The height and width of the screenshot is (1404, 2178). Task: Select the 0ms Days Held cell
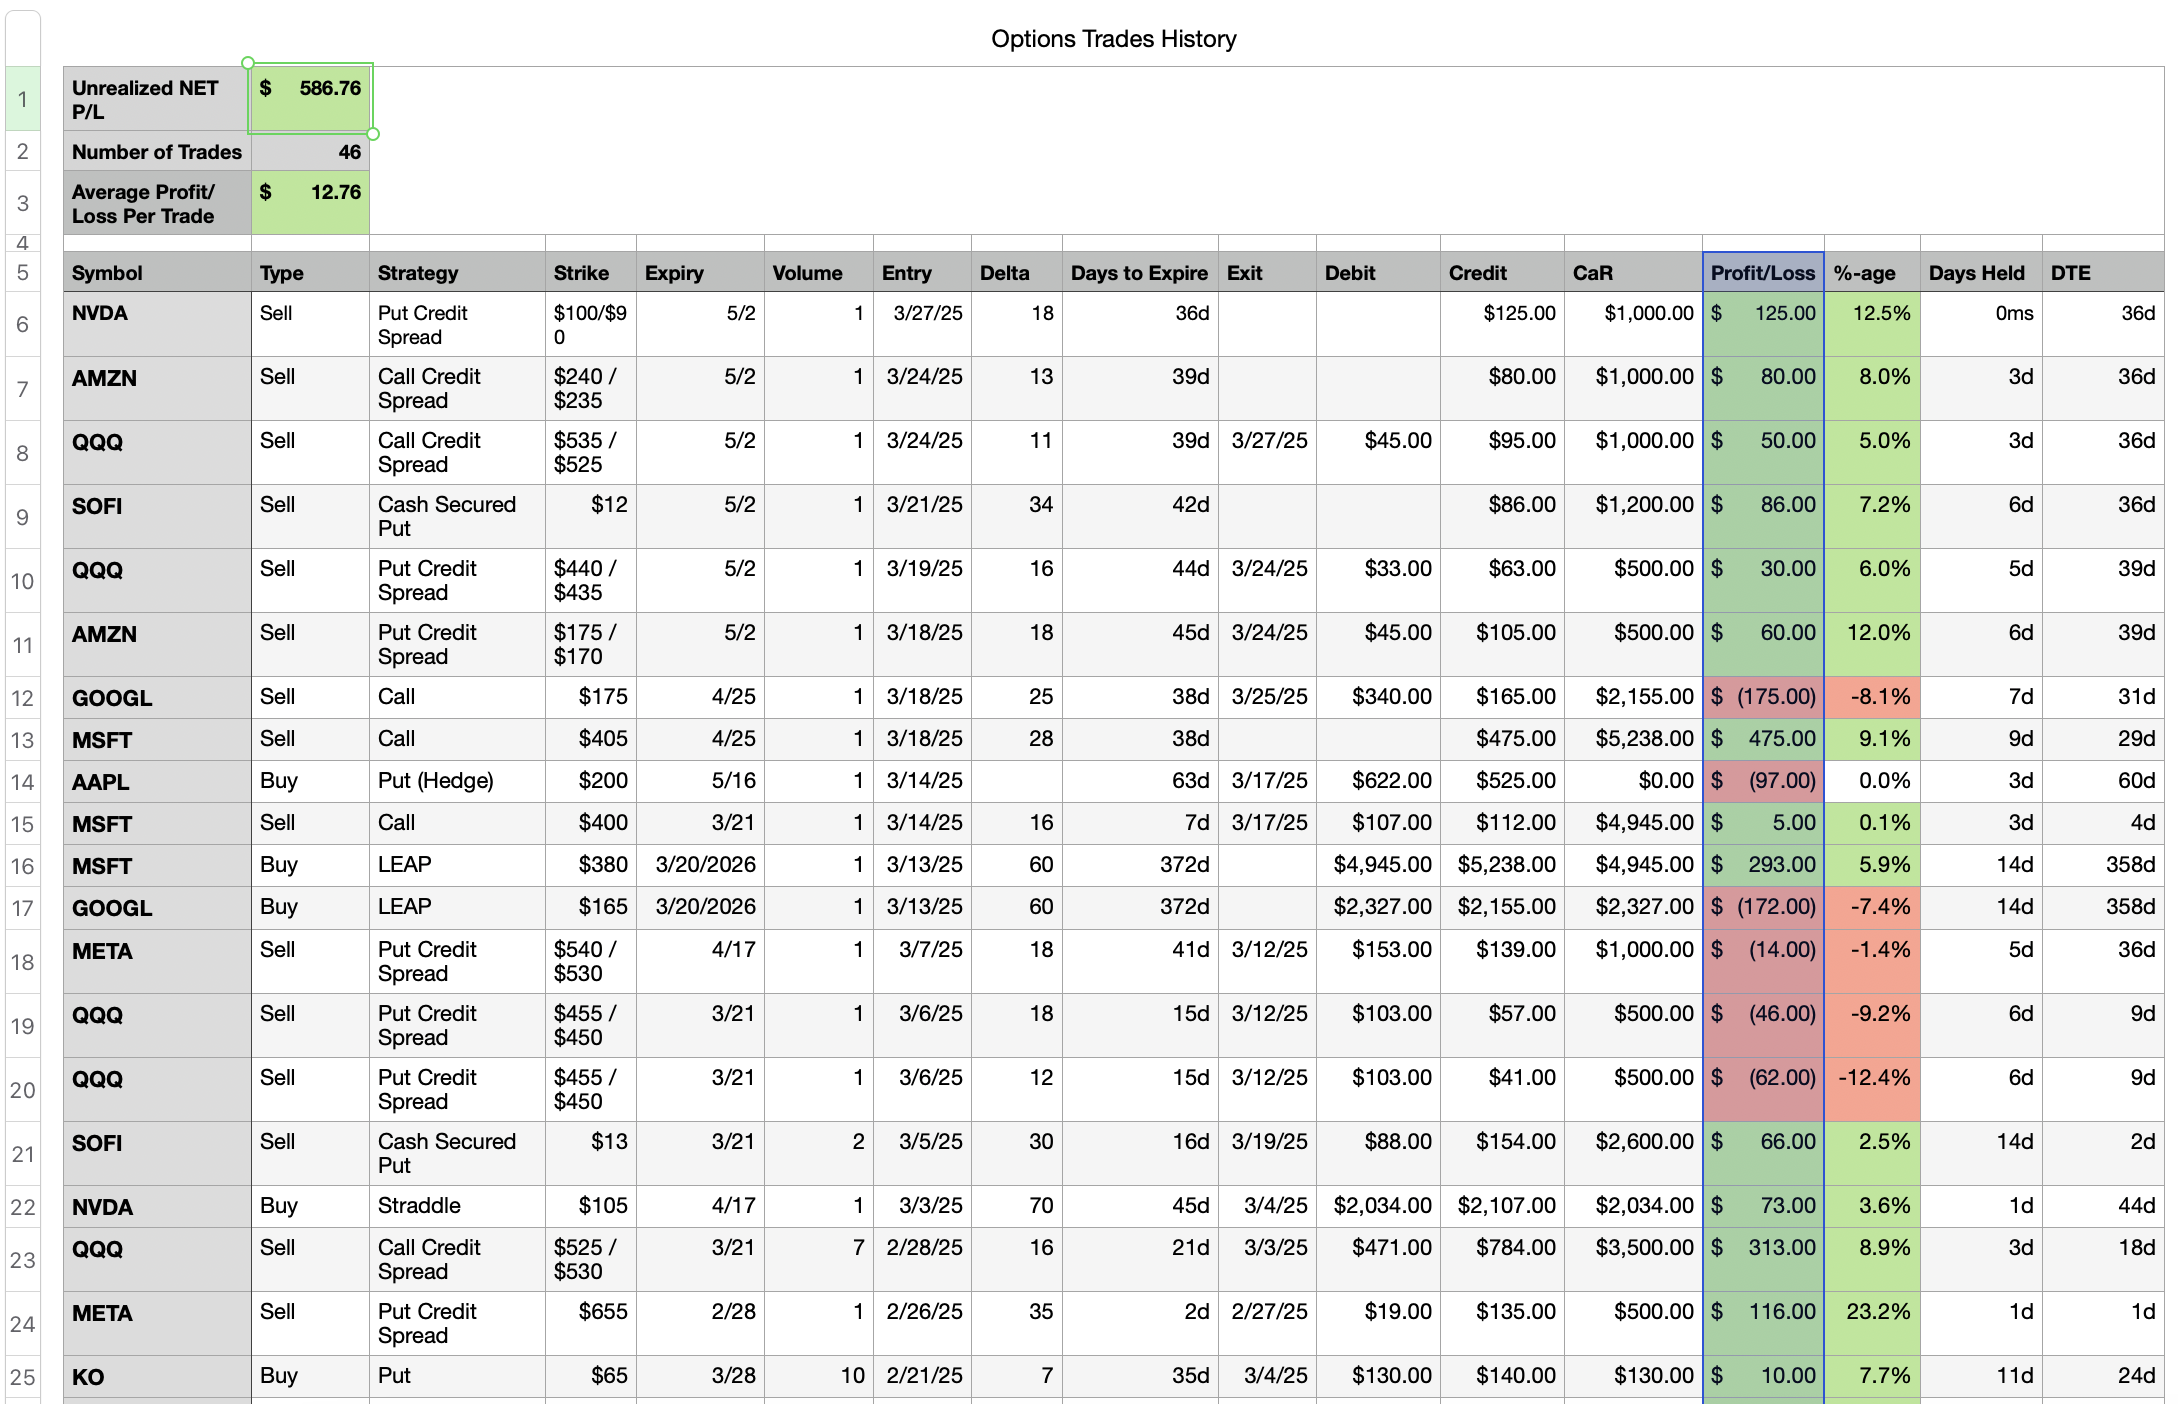[1981, 324]
